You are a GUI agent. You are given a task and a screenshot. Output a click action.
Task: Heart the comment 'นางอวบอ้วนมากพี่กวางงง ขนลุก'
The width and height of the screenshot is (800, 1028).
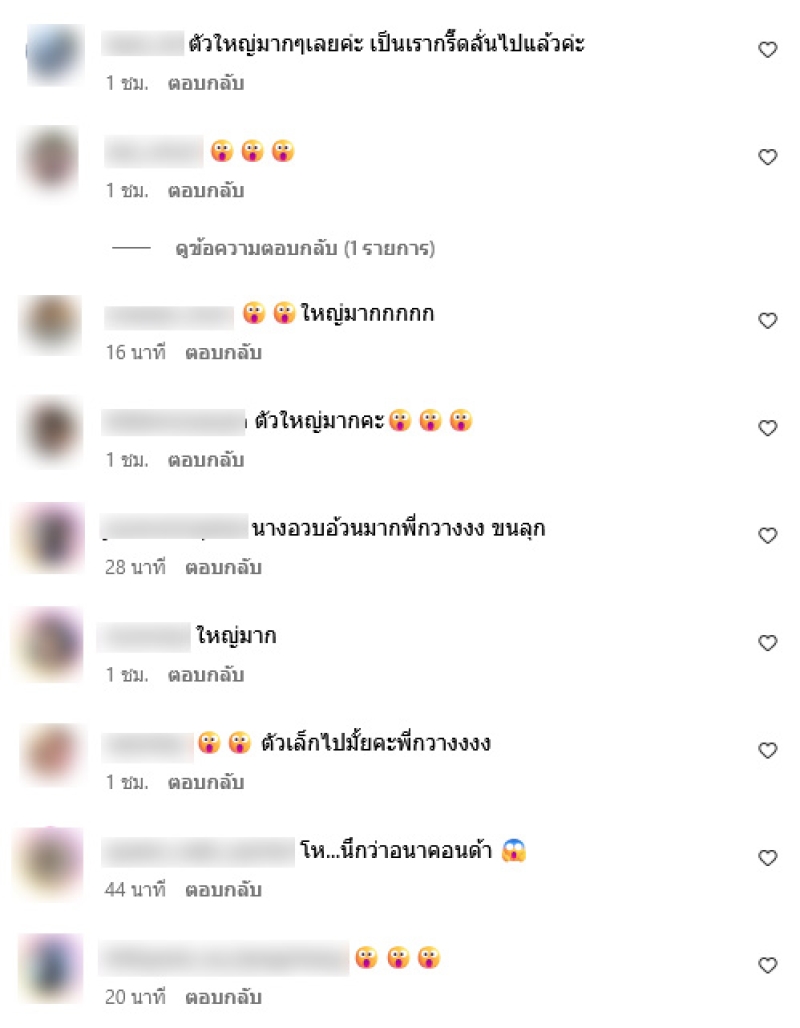point(767,536)
